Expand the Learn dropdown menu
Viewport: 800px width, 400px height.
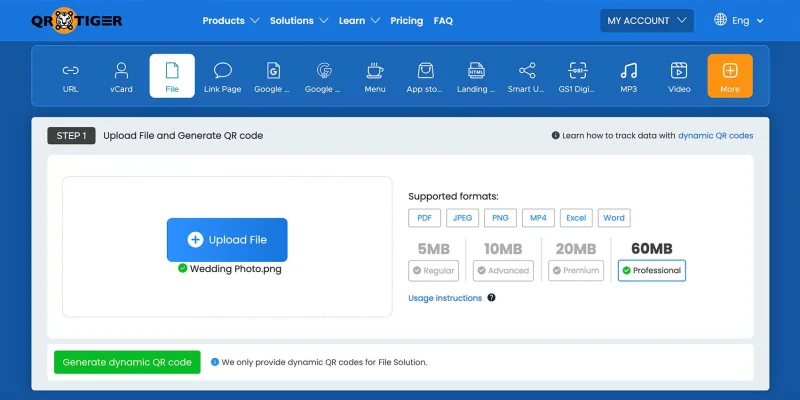tap(359, 21)
